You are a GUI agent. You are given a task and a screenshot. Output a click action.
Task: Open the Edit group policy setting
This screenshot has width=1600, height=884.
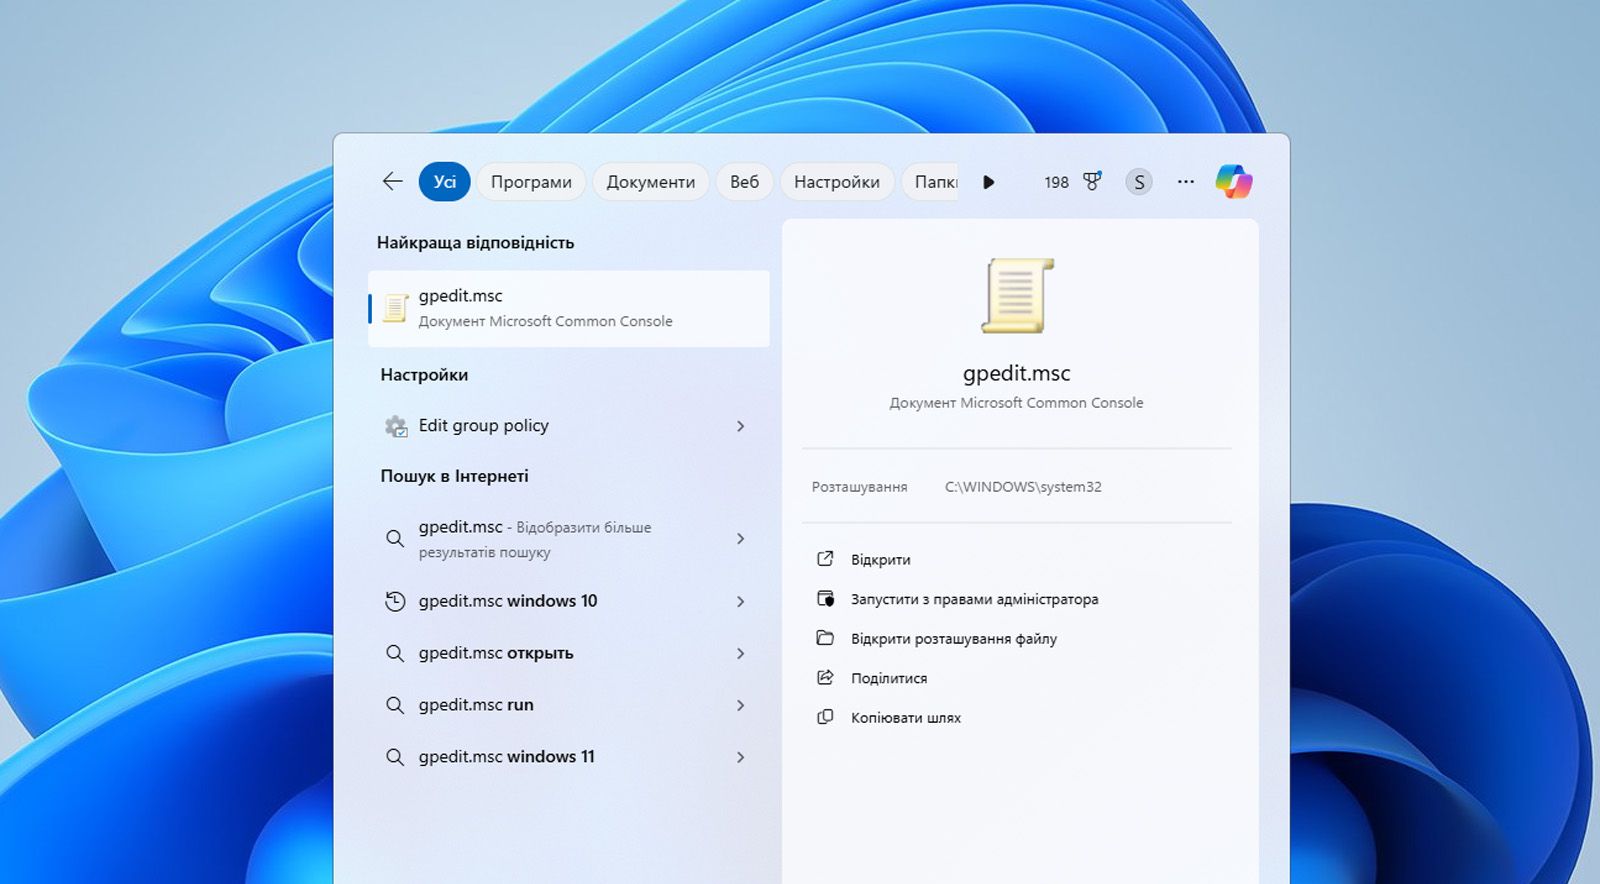[x=569, y=426]
